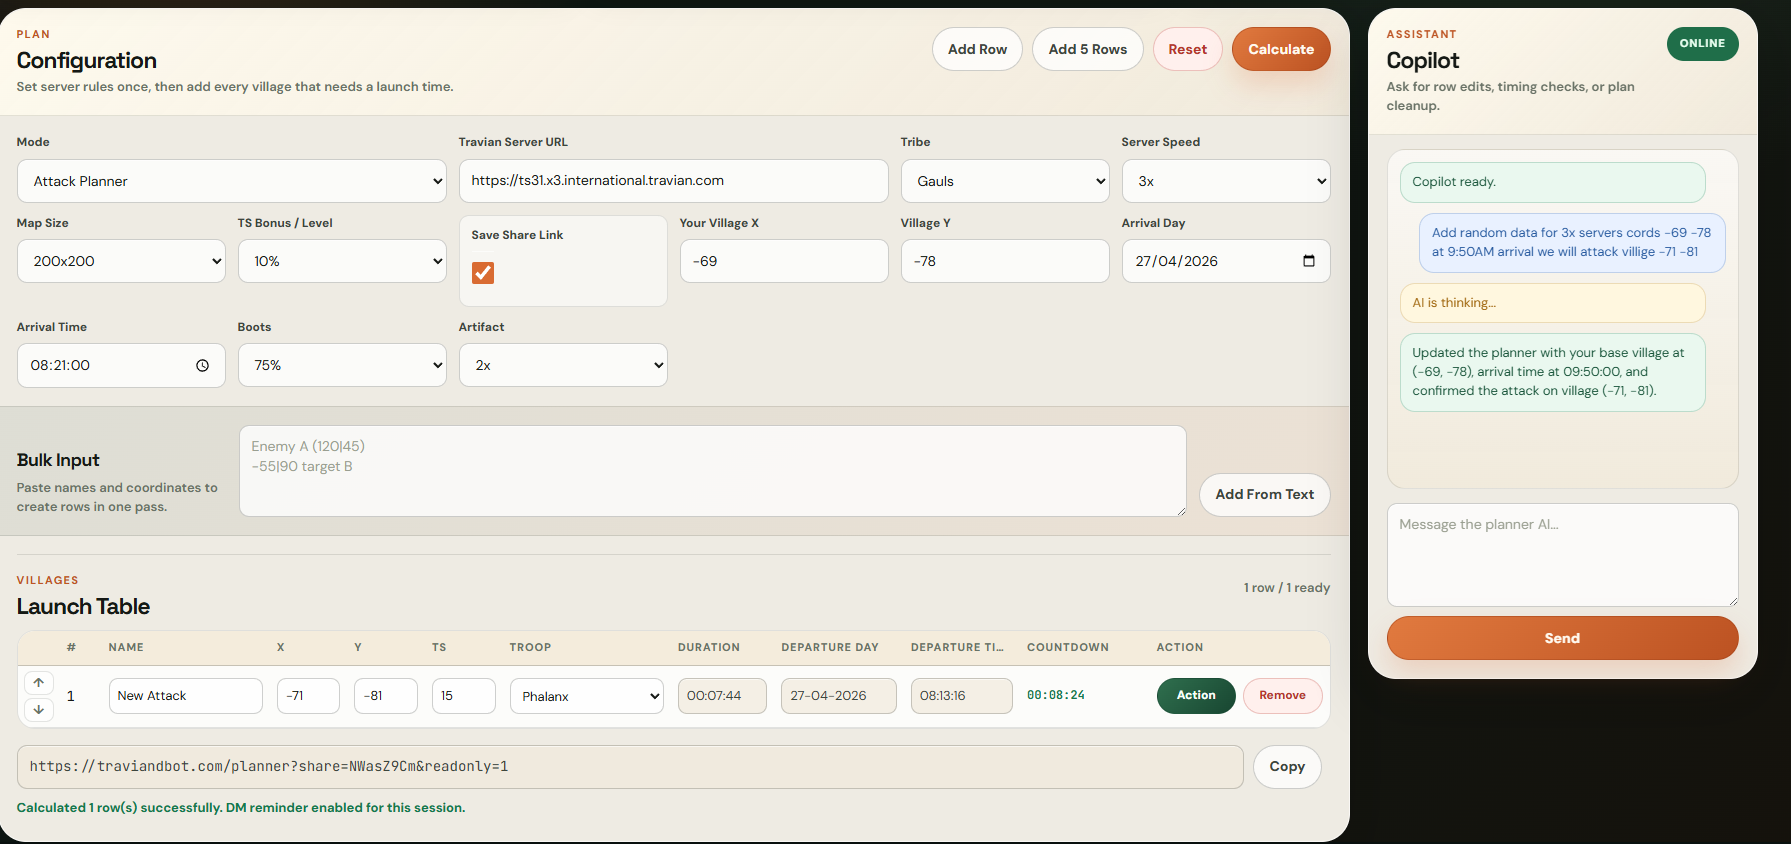Click the Add 5 Rows button
The width and height of the screenshot is (1791, 844).
[1088, 49]
